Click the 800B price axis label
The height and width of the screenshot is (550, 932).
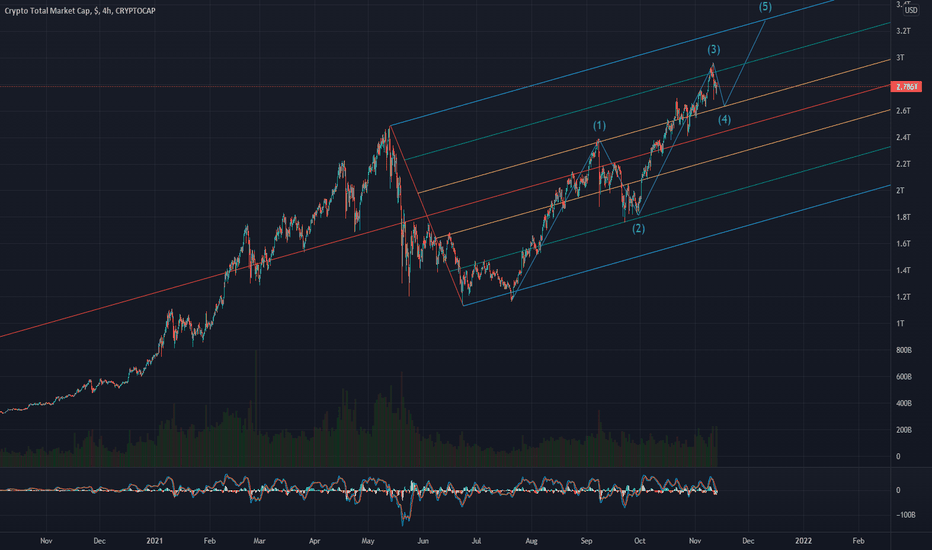pyautogui.click(x=903, y=350)
